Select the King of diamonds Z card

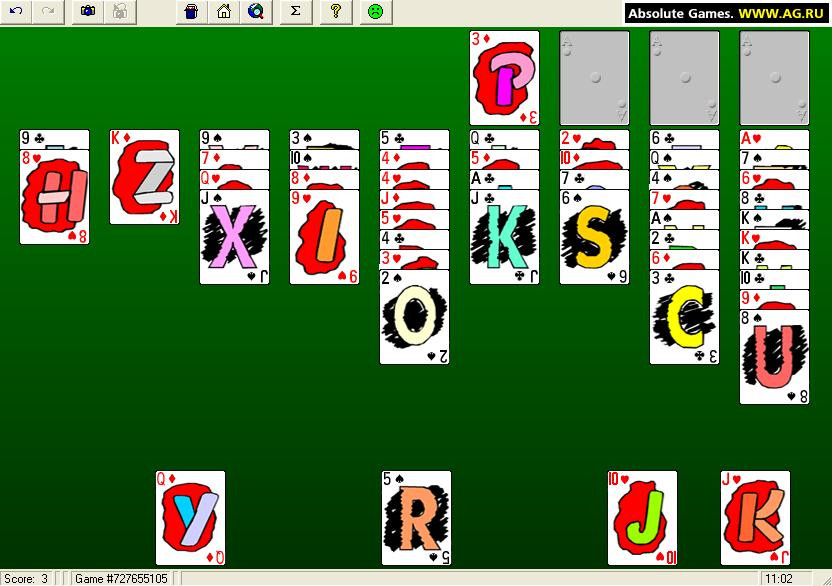(x=144, y=177)
